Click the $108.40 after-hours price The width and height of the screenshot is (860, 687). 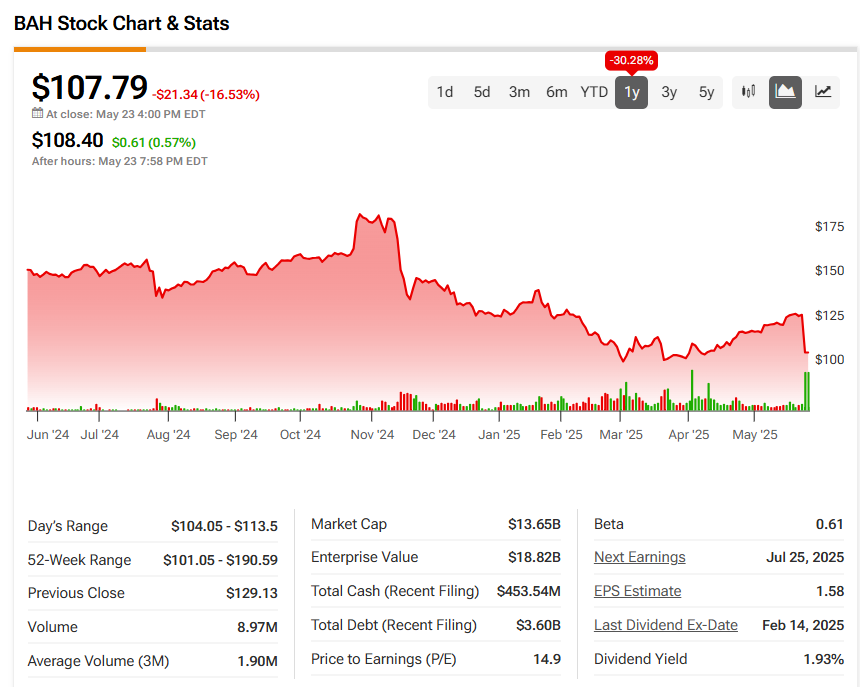tap(67, 140)
